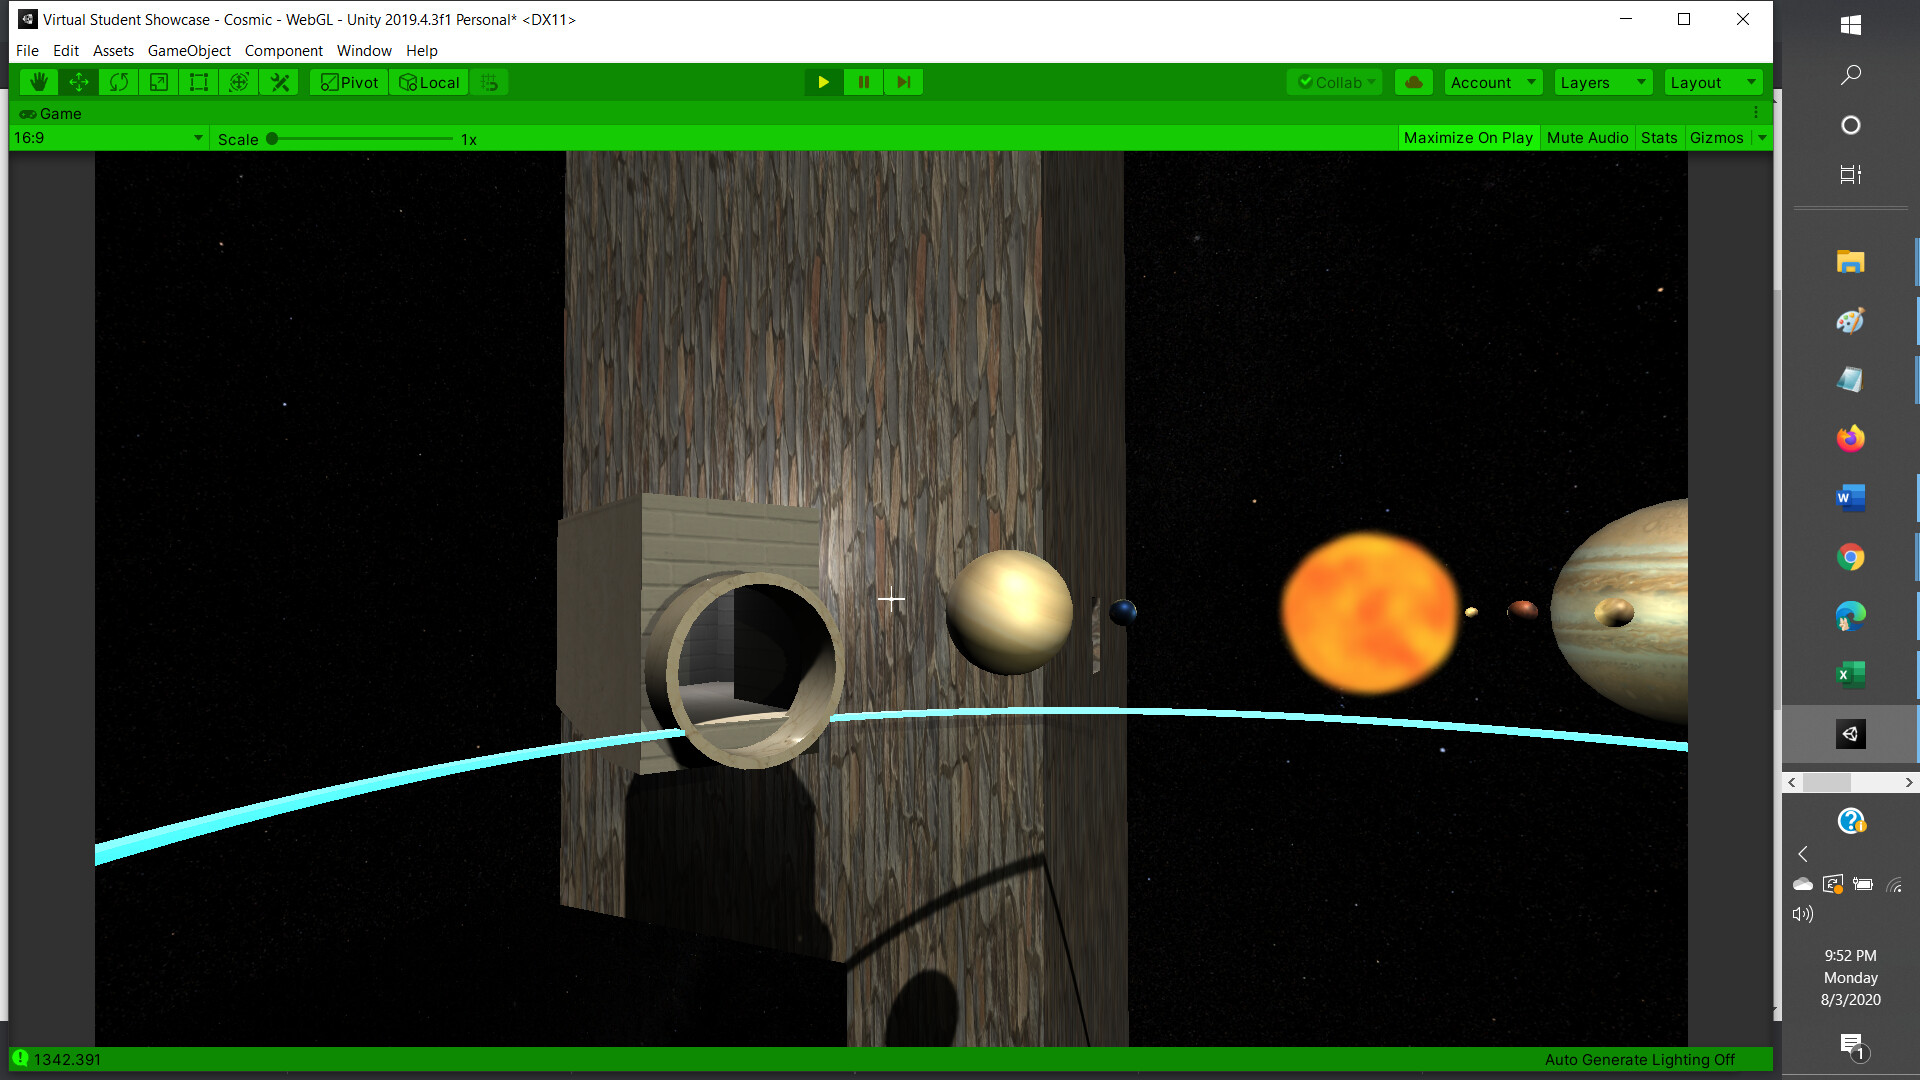
Task: Open the console error message in status bar
Action: [x=60, y=1059]
